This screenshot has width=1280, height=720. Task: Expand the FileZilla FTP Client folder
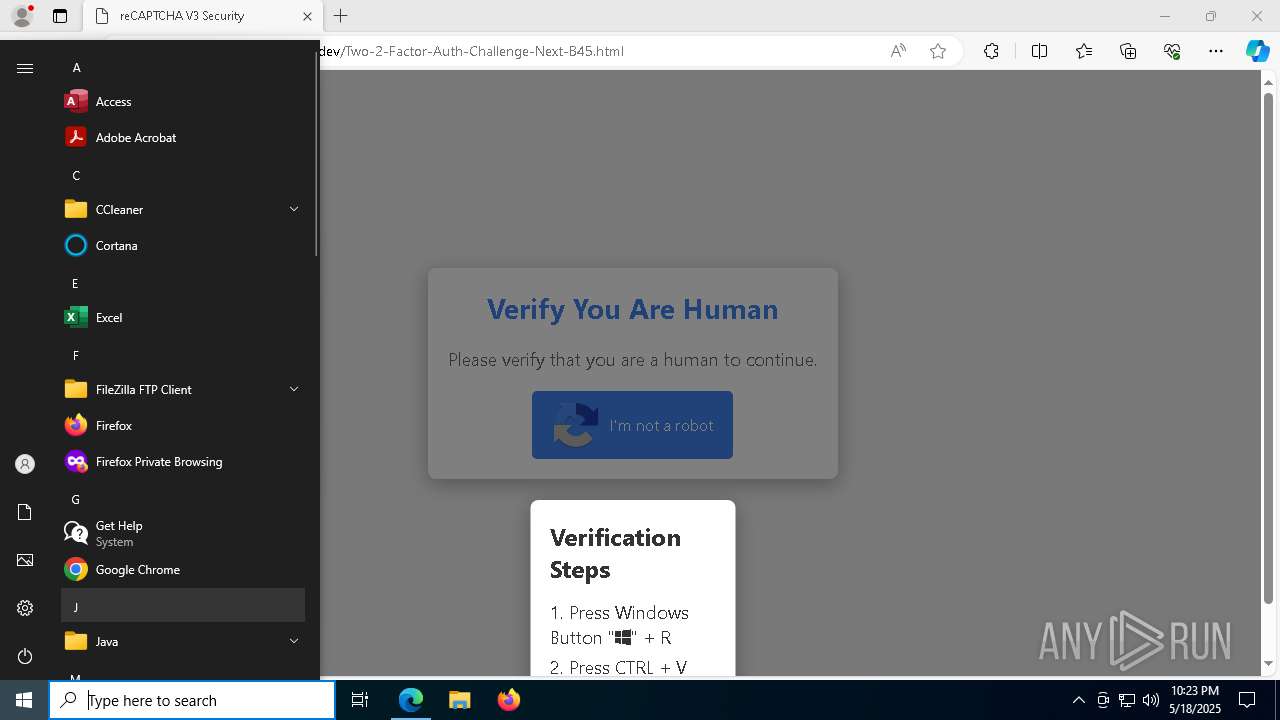(294, 389)
